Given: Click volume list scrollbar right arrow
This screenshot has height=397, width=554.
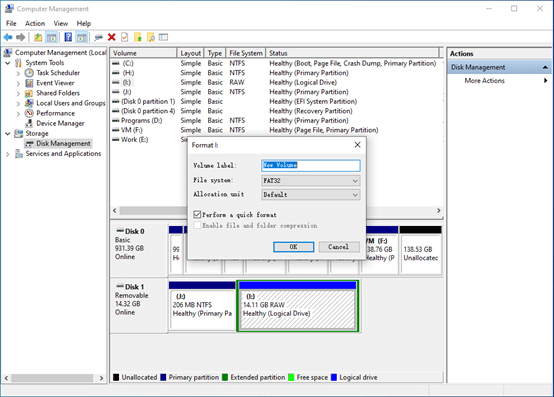Looking at the screenshot, I should (x=439, y=211).
